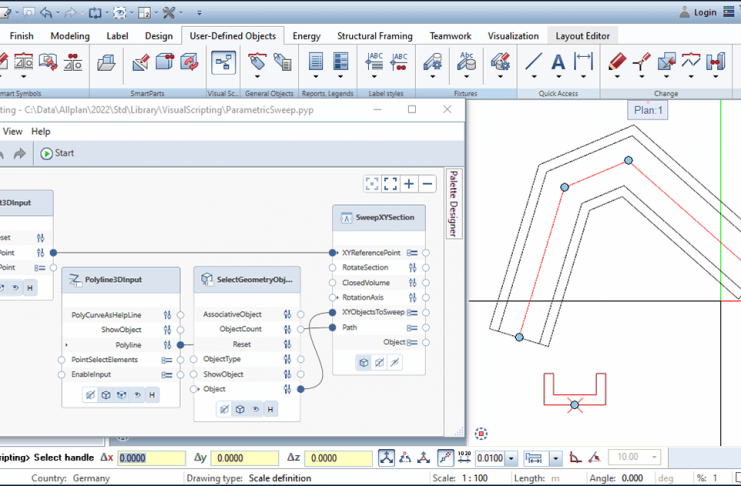The width and height of the screenshot is (741, 486).
Task: Toggle the ClosedVolume port on the SweepXYSection node
Action: click(x=412, y=283)
